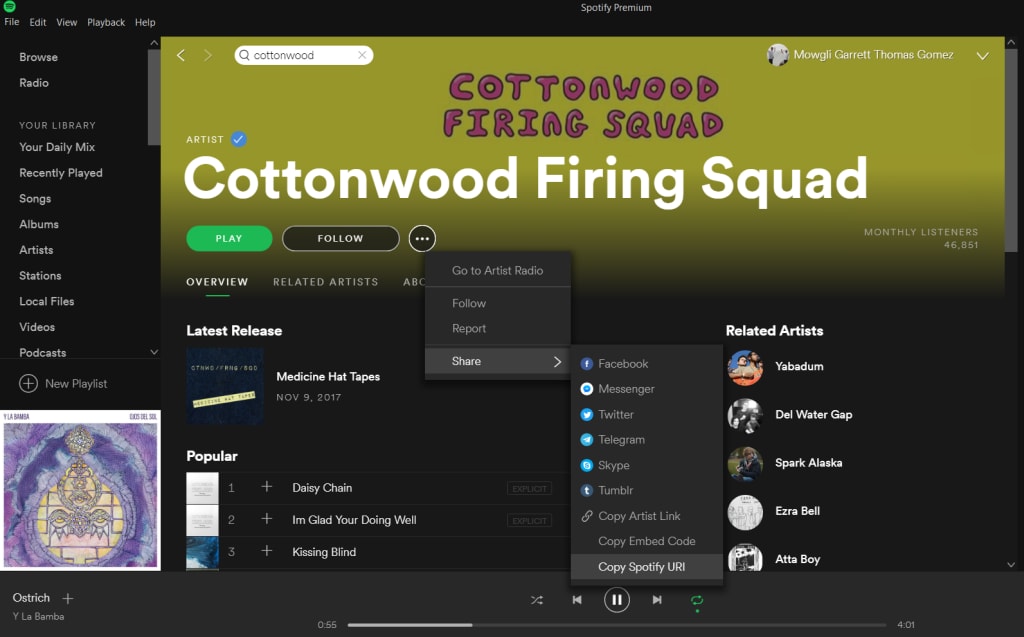Image resolution: width=1024 pixels, height=637 pixels.
Task: Click the cottonwood search field
Action: click(x=304, y=55)
